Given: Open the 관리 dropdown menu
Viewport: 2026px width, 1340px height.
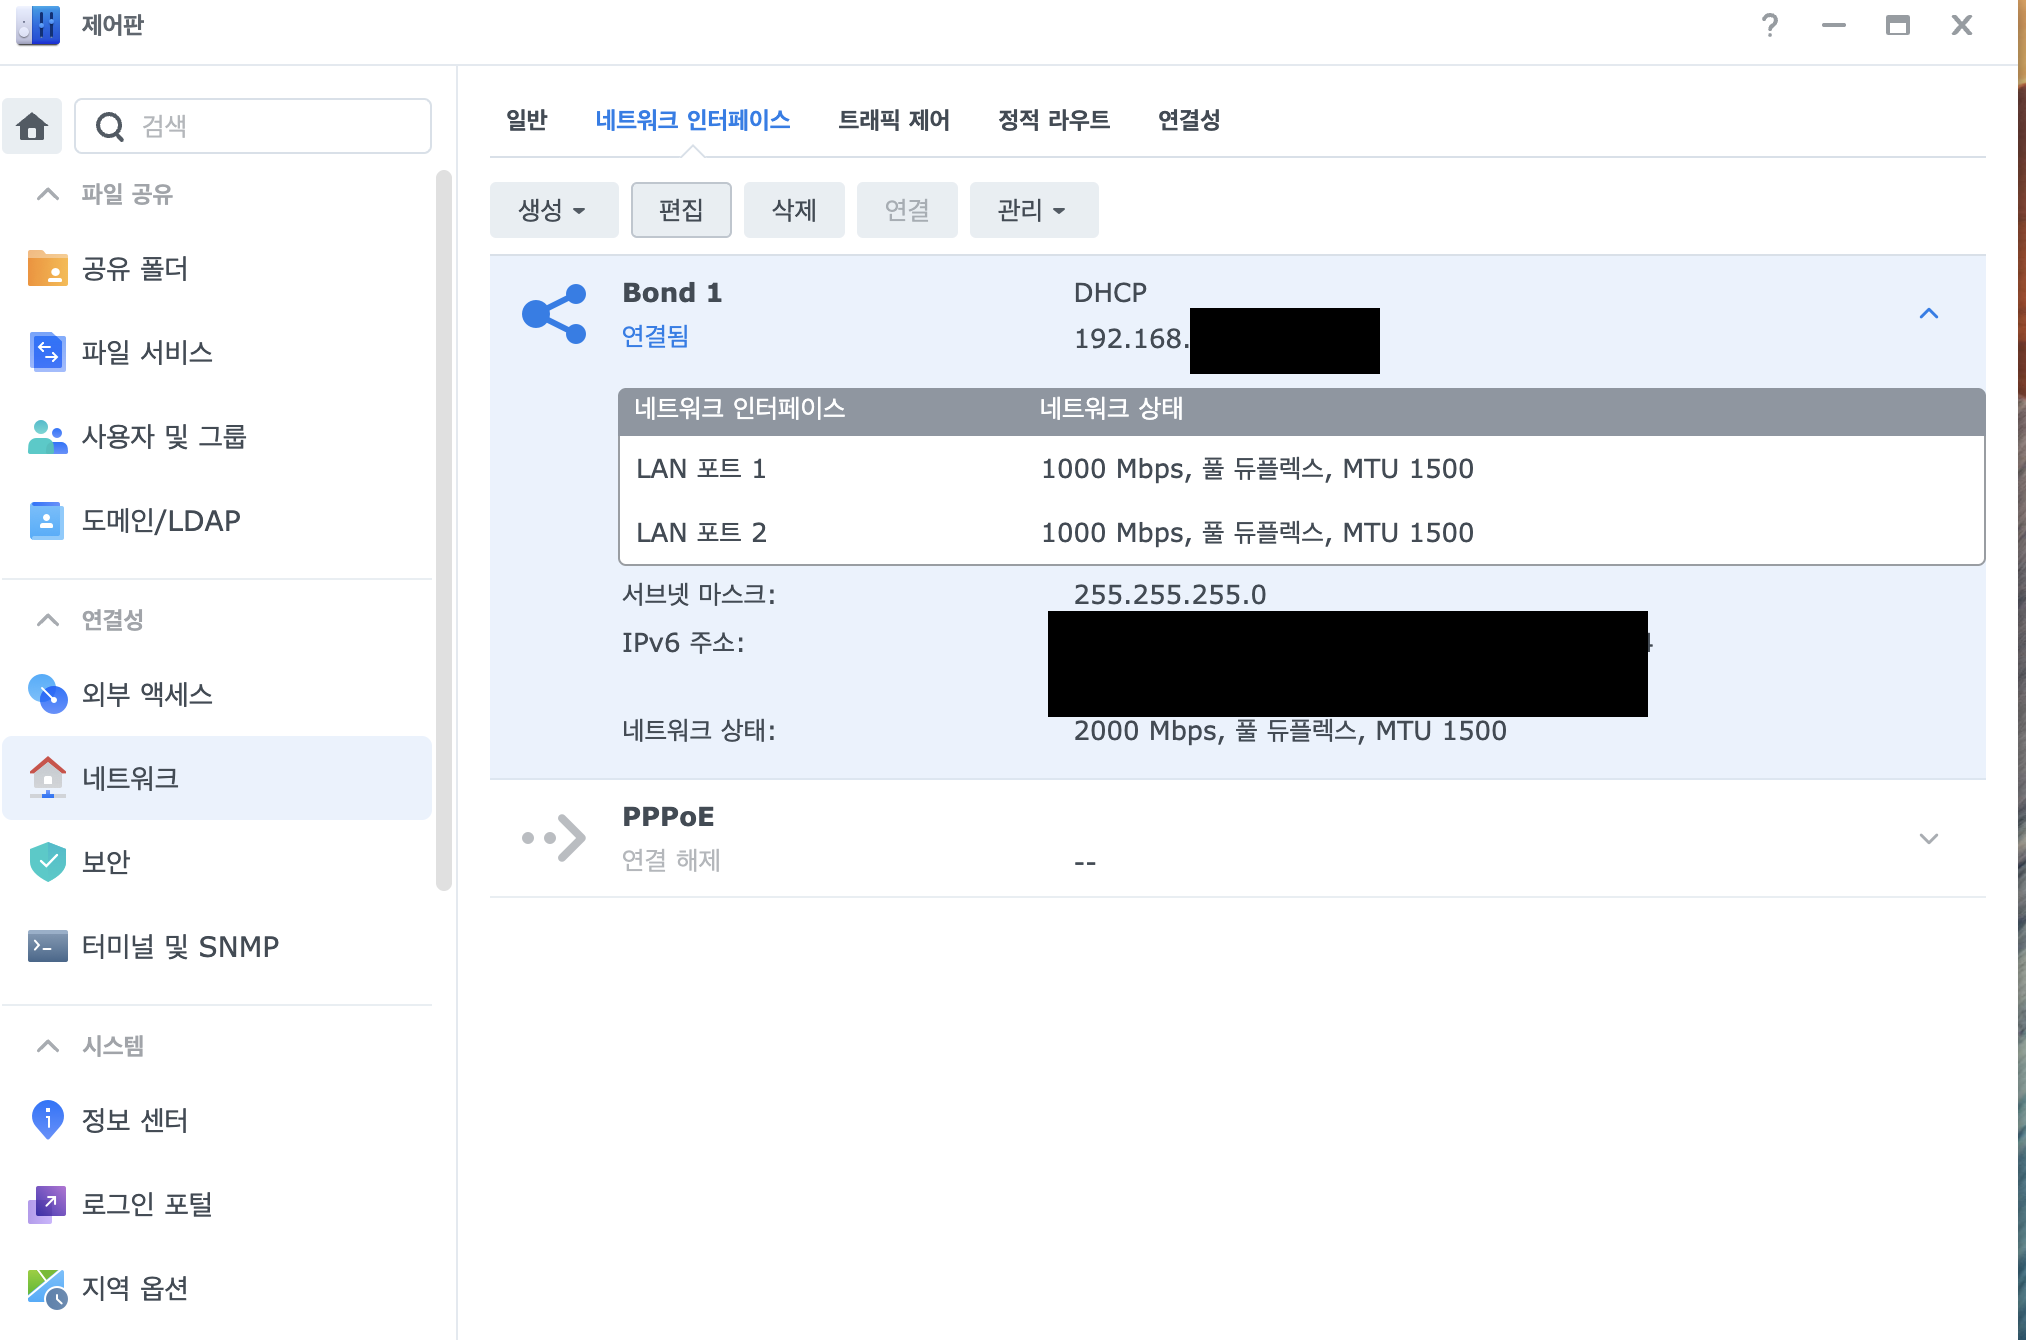Looking at the screenshot, I should pos(1033,210).
